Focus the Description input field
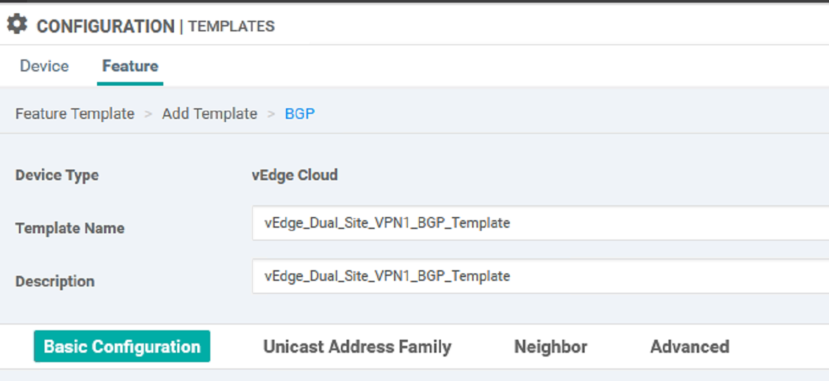The height and width of the screenshot is (381, 829). click(540, 276)
